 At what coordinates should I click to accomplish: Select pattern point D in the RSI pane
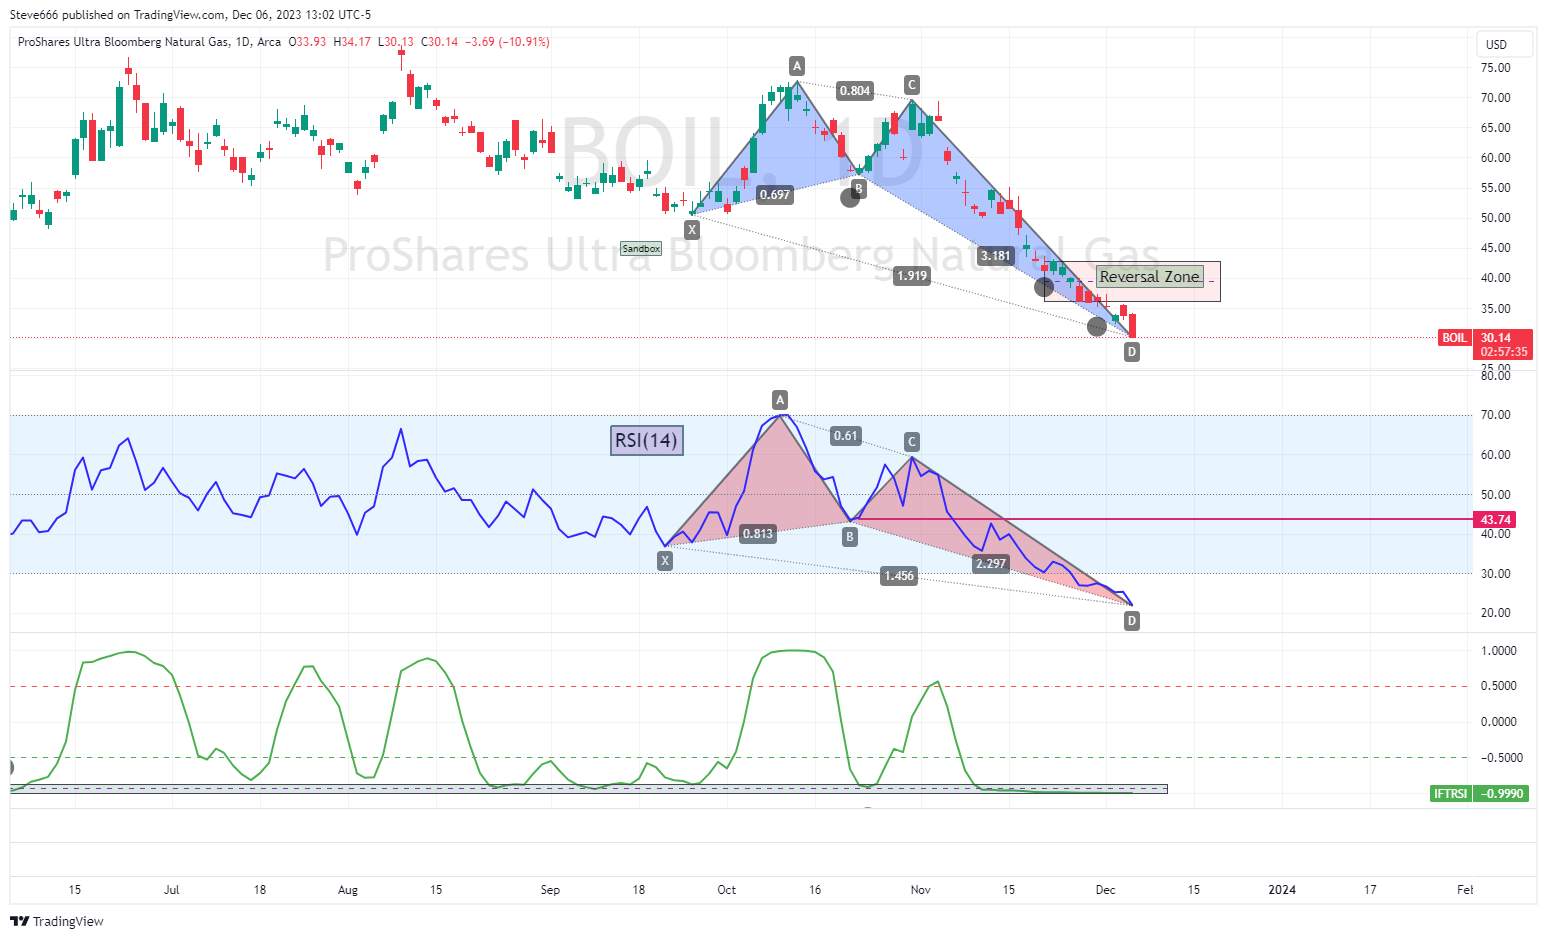point(1132,621)
